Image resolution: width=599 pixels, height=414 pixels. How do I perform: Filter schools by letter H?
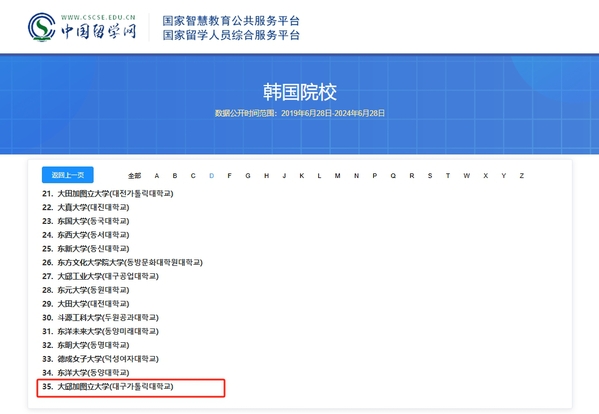pyautogui.click(x=266, y=176)
